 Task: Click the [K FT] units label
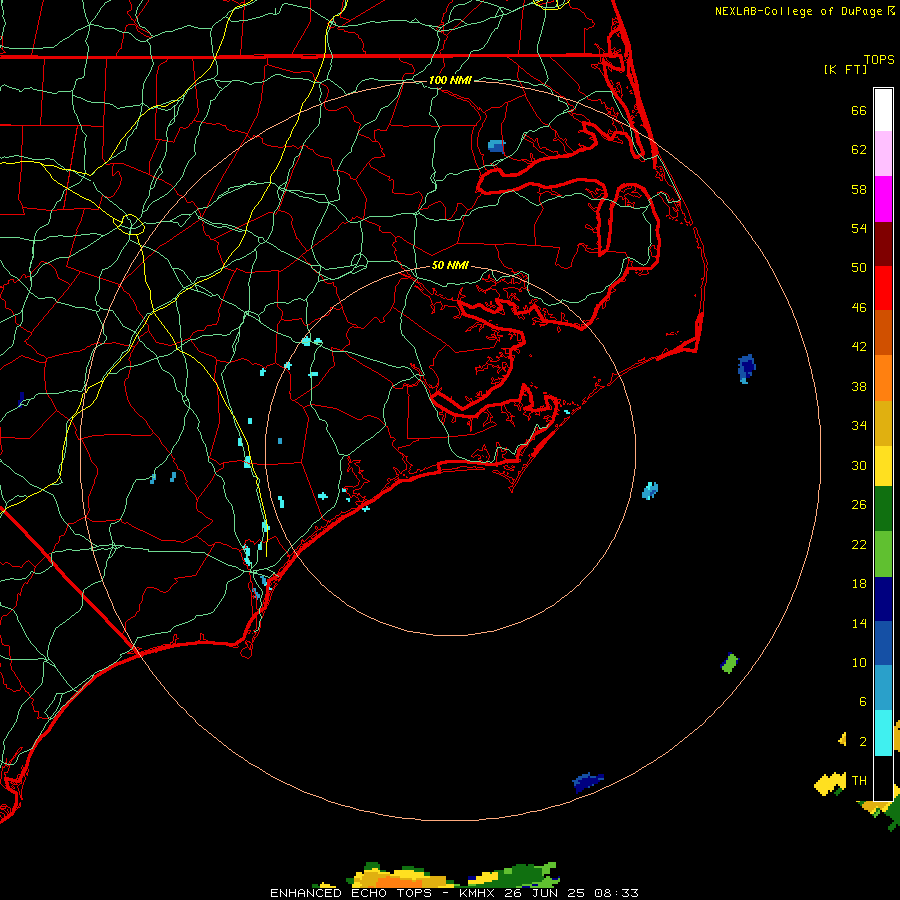[x=845, y=70]
